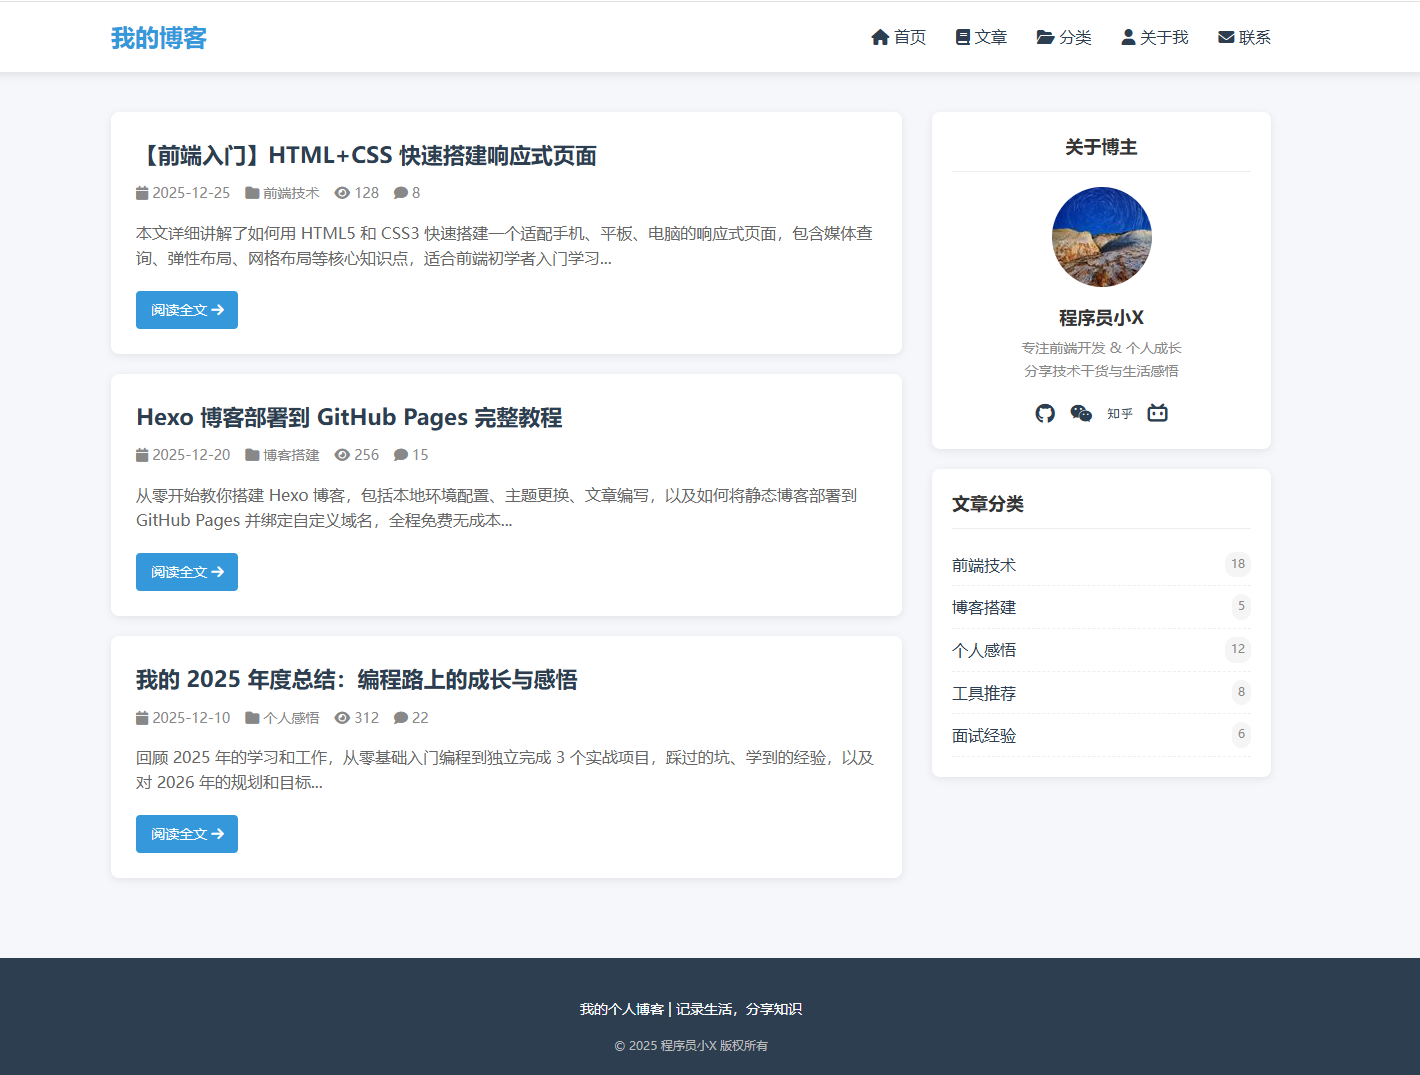Click 阅读全文 on the HTML+CSS article
Screen dimensions: 1420x1075
(x=186, y=309)
